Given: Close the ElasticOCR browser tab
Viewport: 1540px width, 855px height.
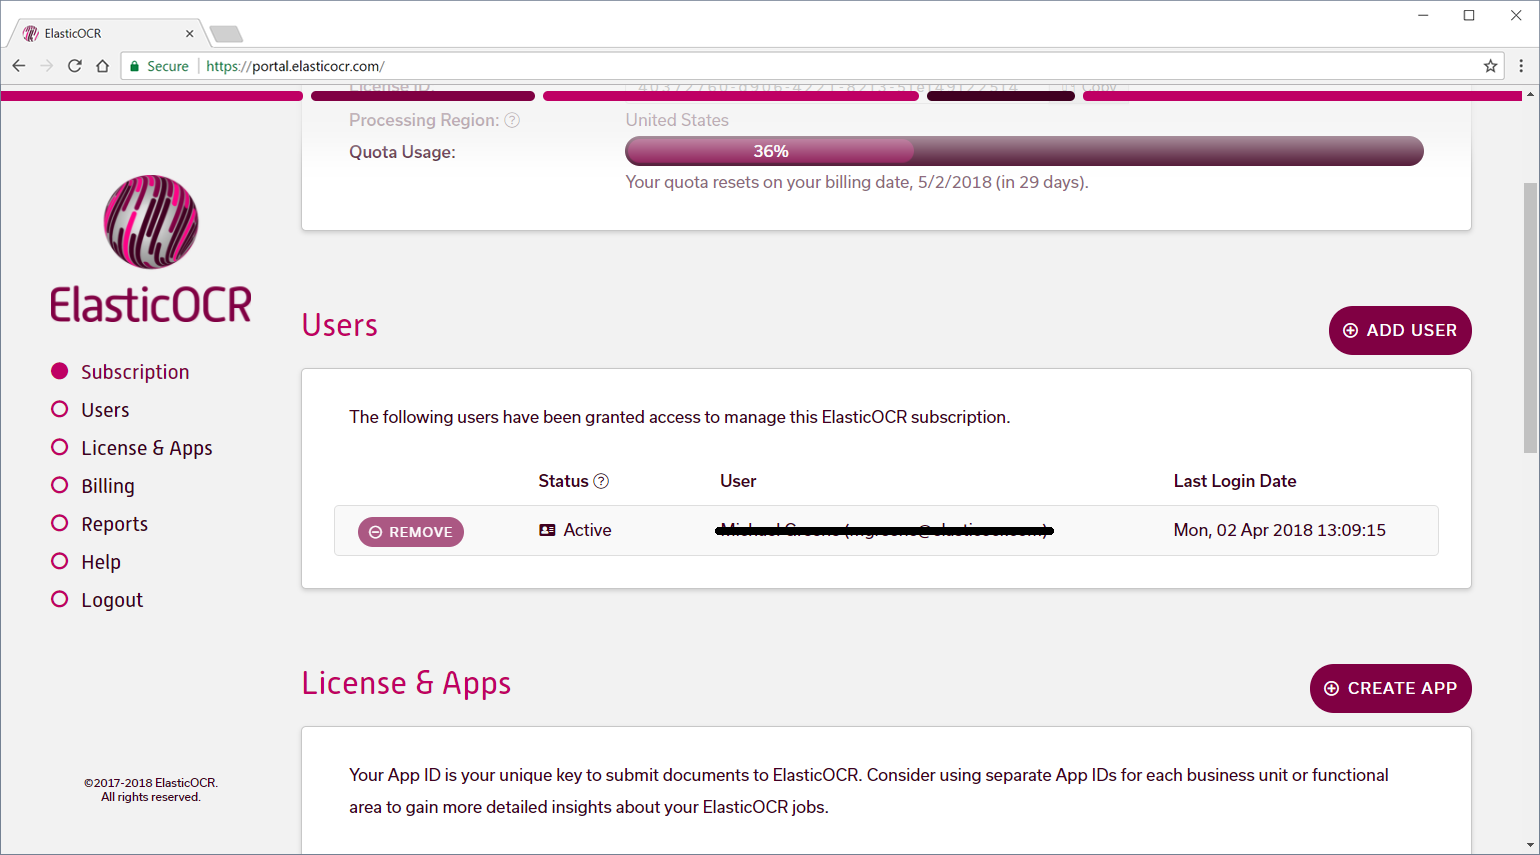Looking at the screenshot, I should click(190, 34).
